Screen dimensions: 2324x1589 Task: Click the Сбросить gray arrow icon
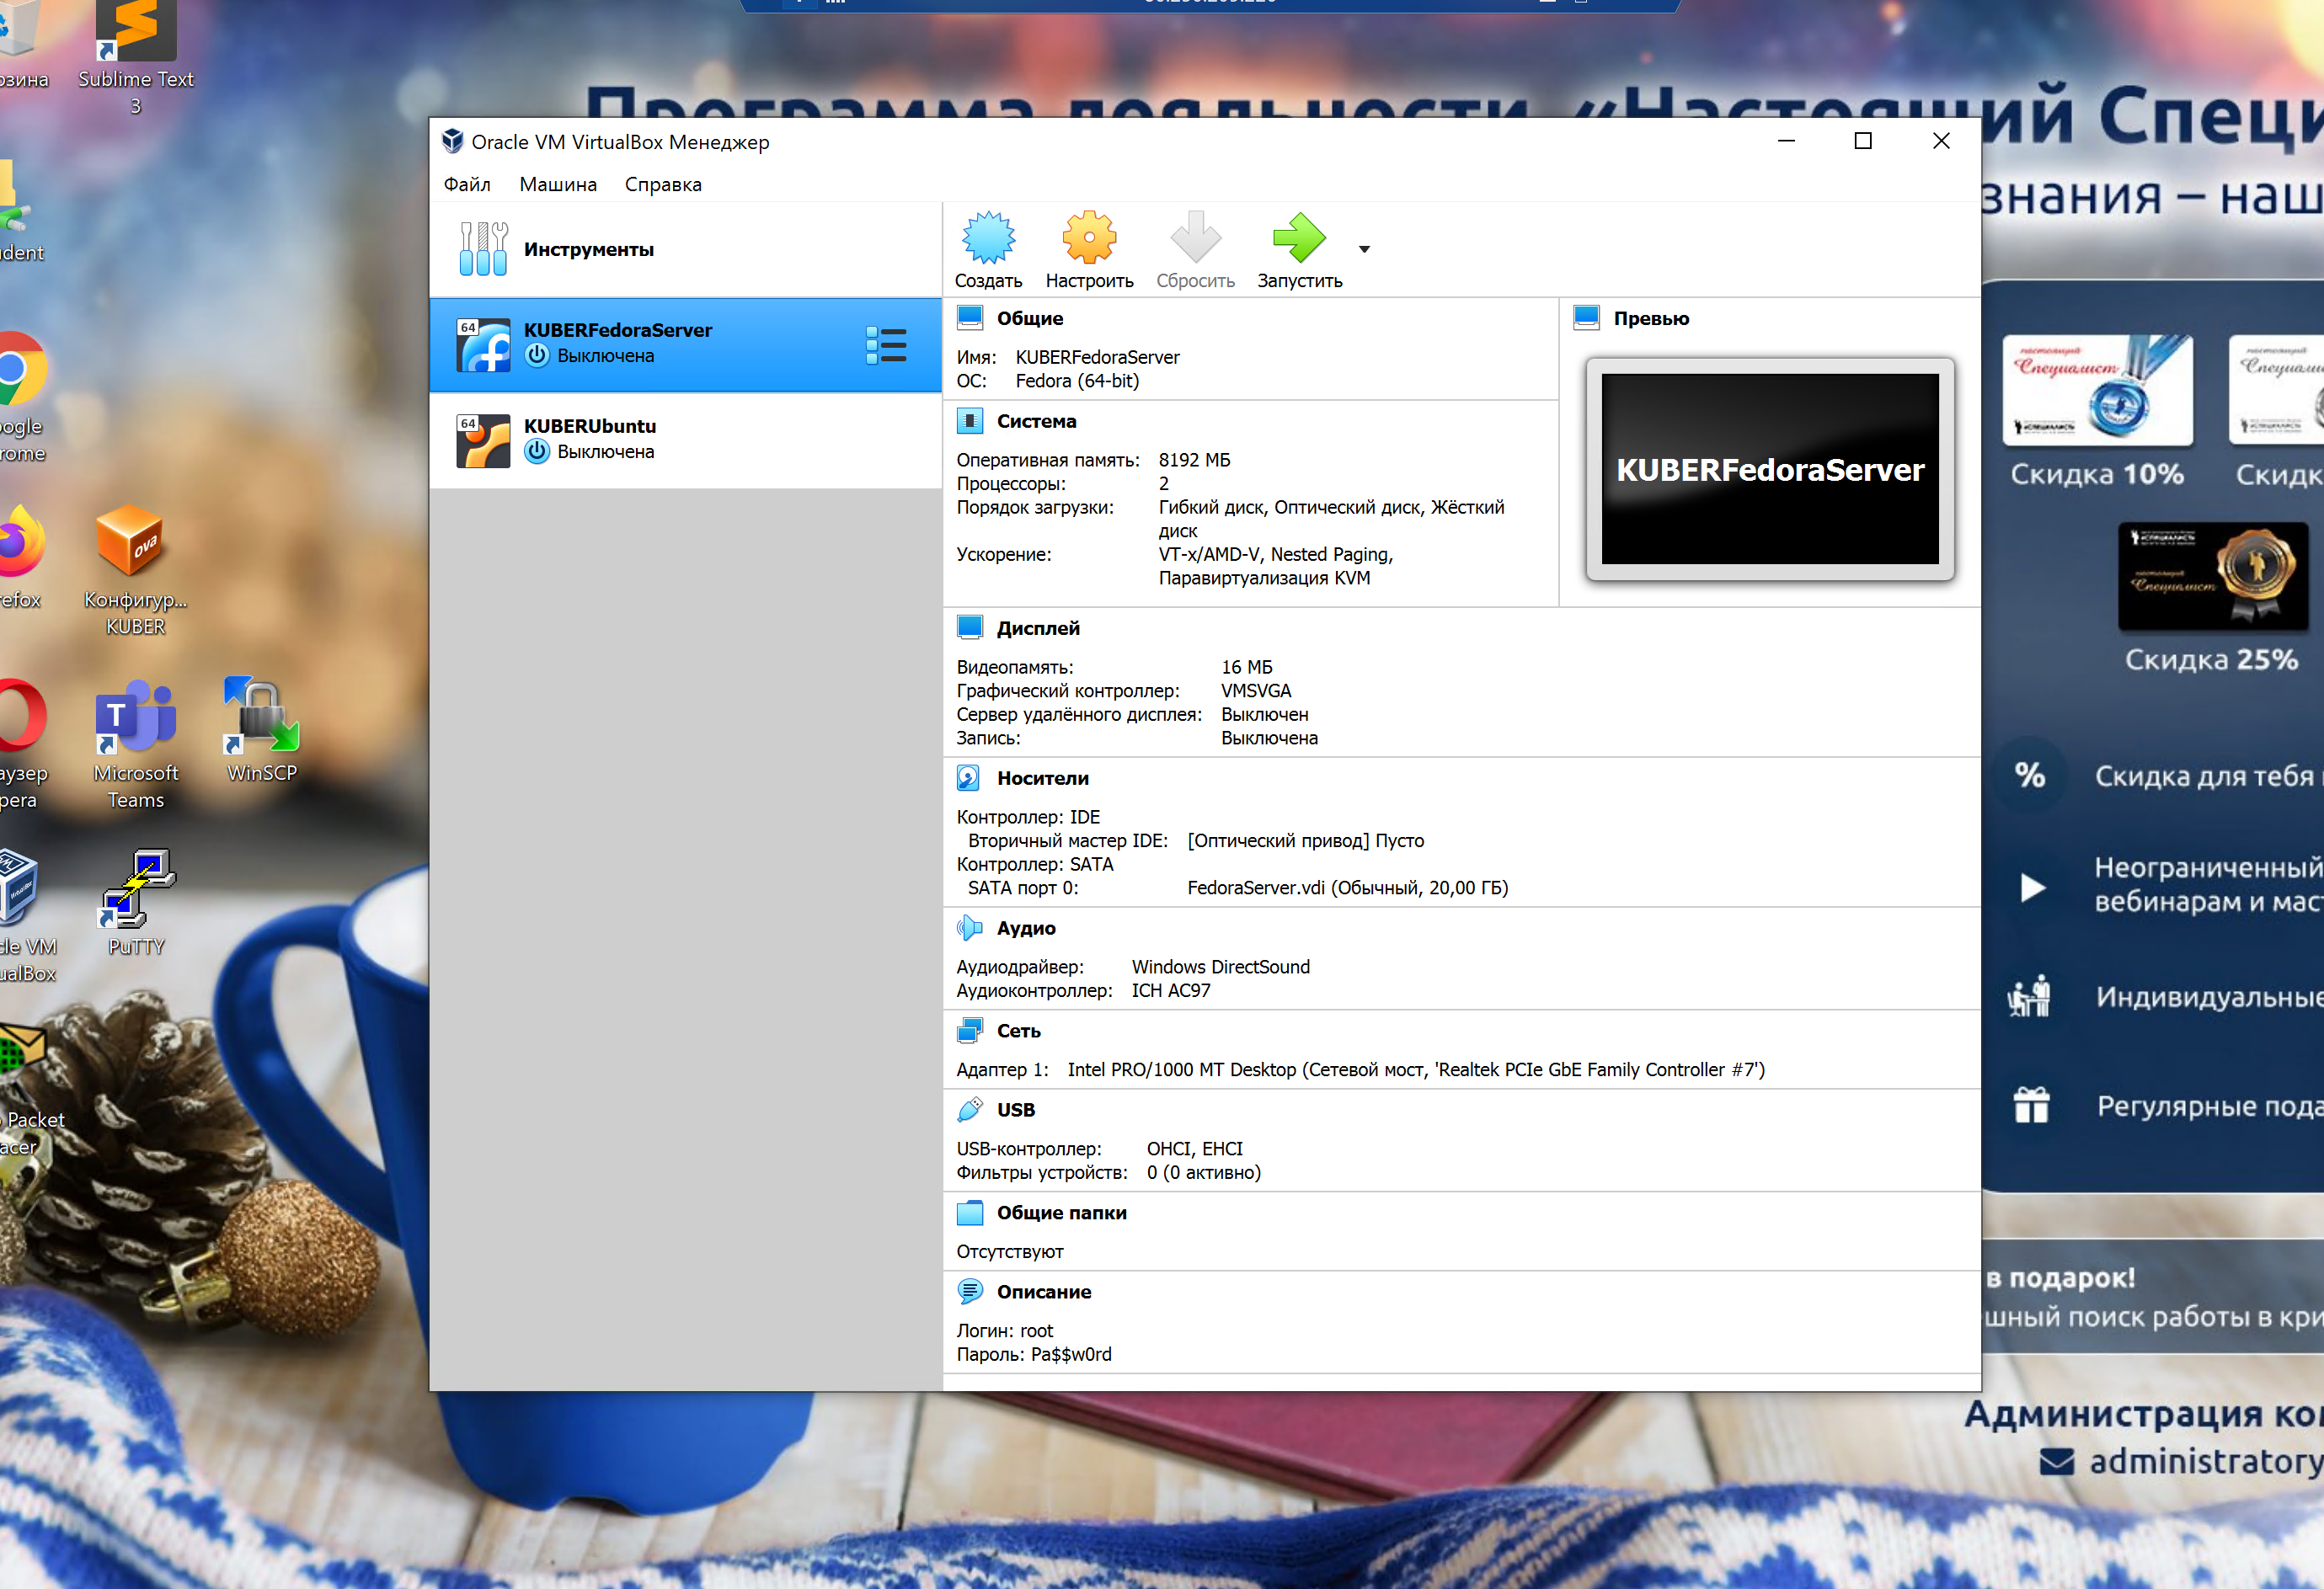pos(1194,238)
